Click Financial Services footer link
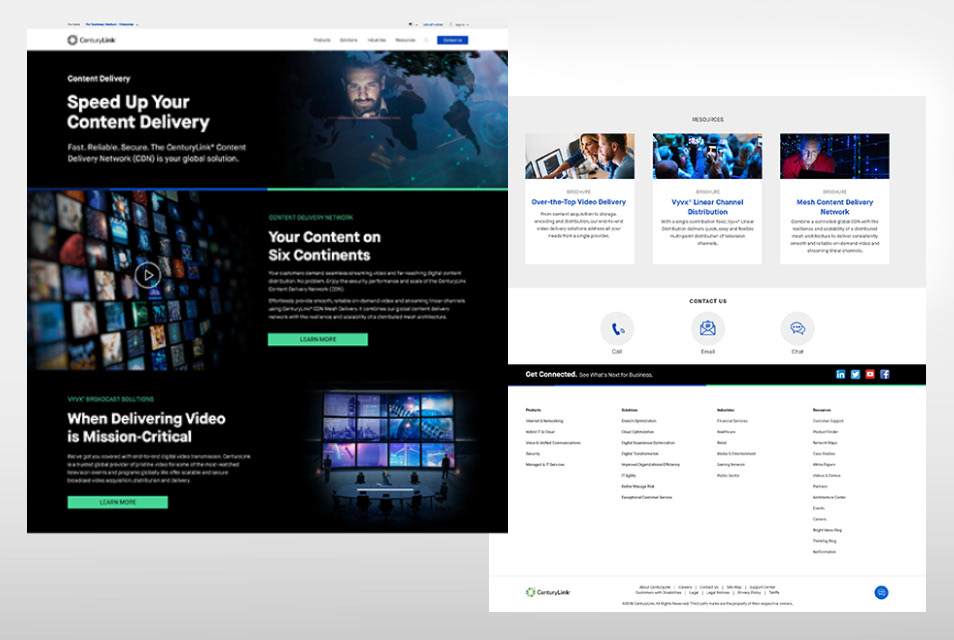Screen dimensions: 954x640 tap(733, 421)
